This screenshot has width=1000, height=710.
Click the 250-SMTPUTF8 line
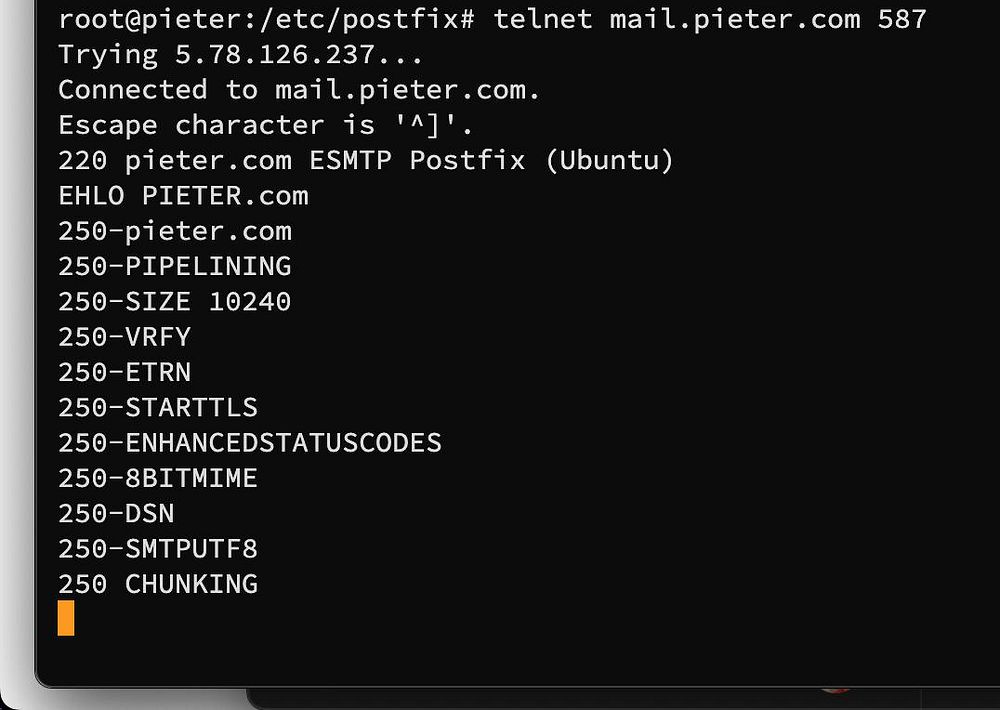pyautogui.click(x=158, y=549)
